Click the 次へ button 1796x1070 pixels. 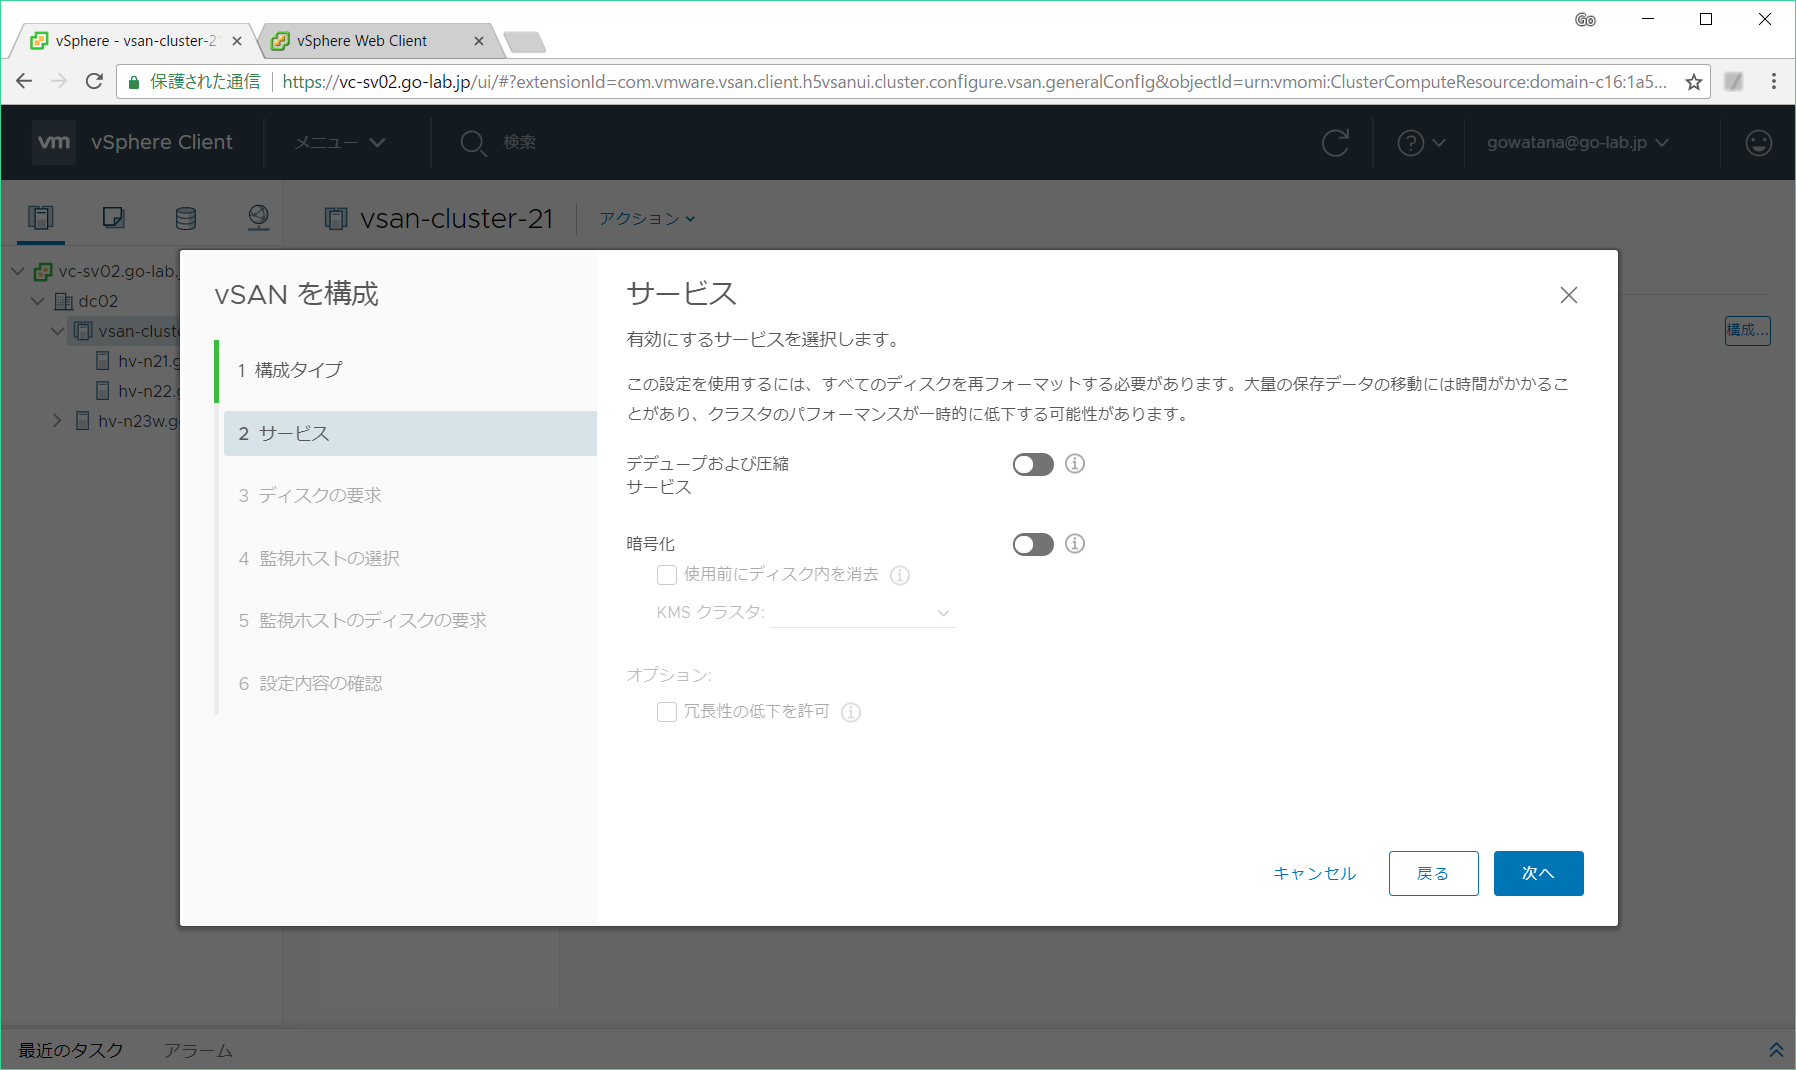(1538, 873)
